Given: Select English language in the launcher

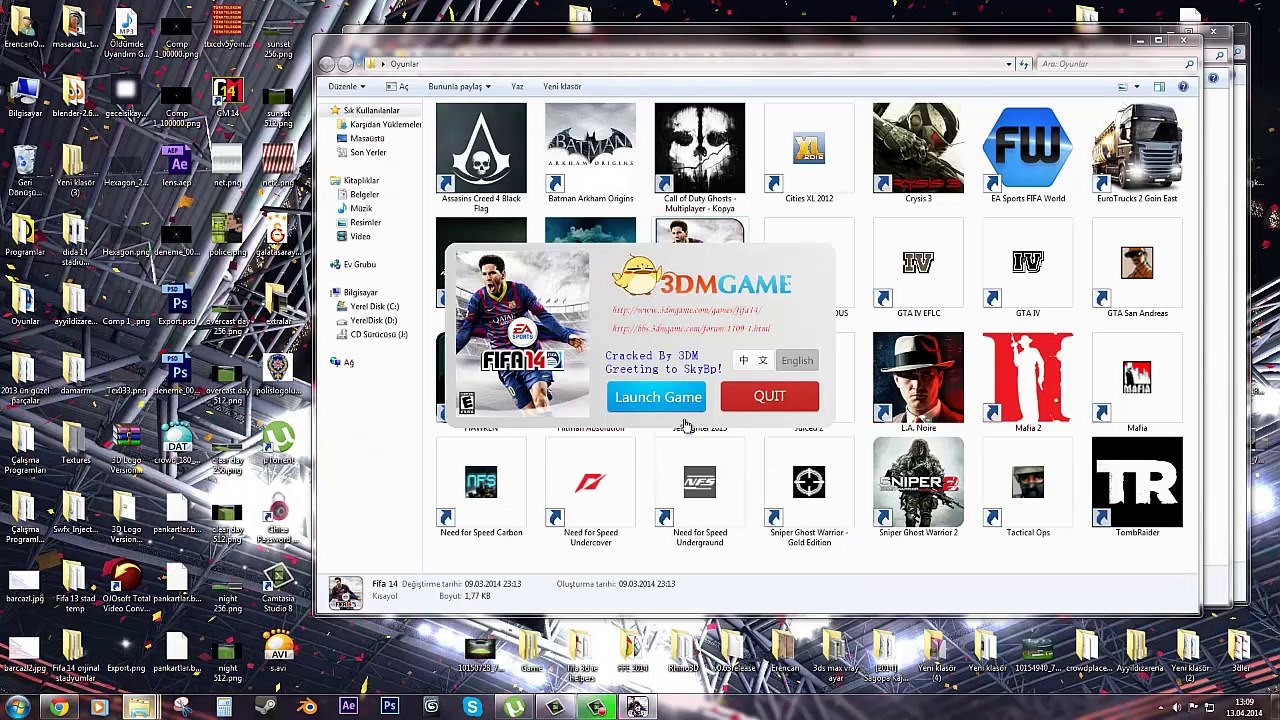Looking at the screenshot, I should point(797,360).
